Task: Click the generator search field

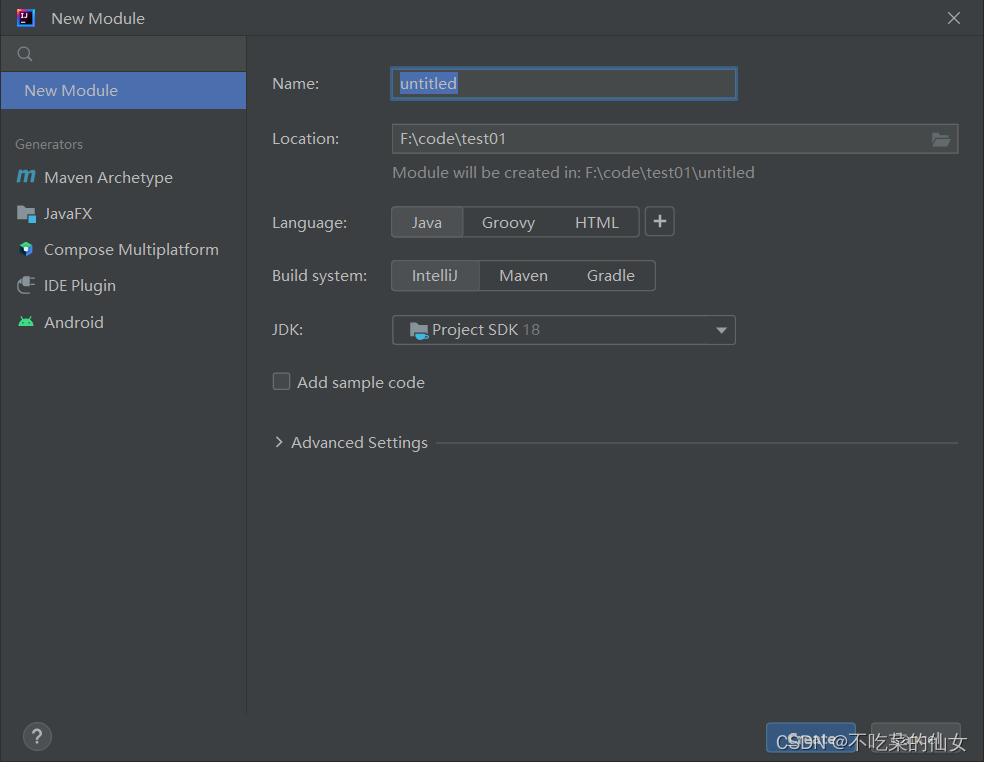Action: (x=123, y=54)
